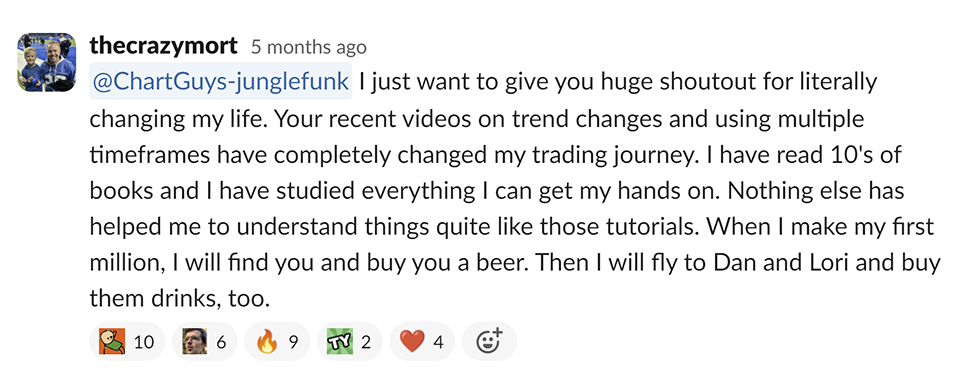This screenshot has width=960, height=390.
Task: Open the thecrazymort username link
Action: tap(163, 46)
